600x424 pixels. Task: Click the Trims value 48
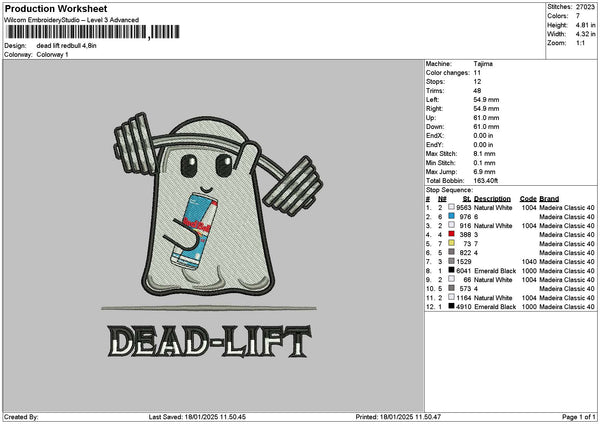tap(477, 91)
